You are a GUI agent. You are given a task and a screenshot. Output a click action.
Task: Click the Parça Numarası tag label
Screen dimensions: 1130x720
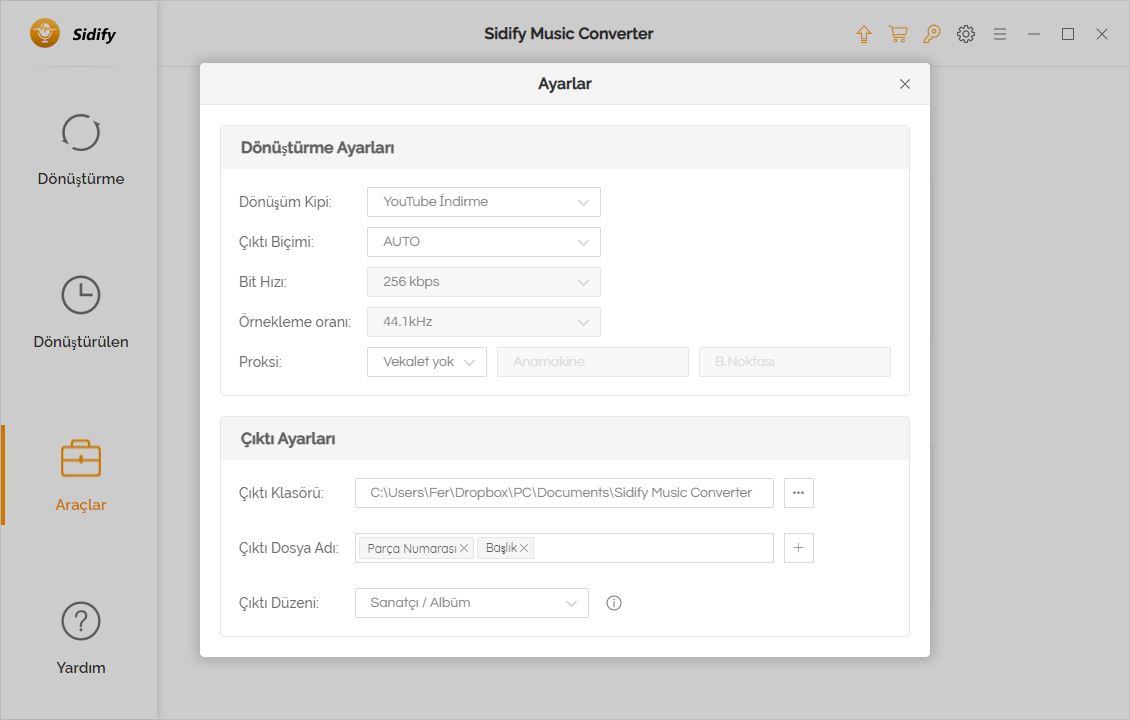click(x=411, y=548)
